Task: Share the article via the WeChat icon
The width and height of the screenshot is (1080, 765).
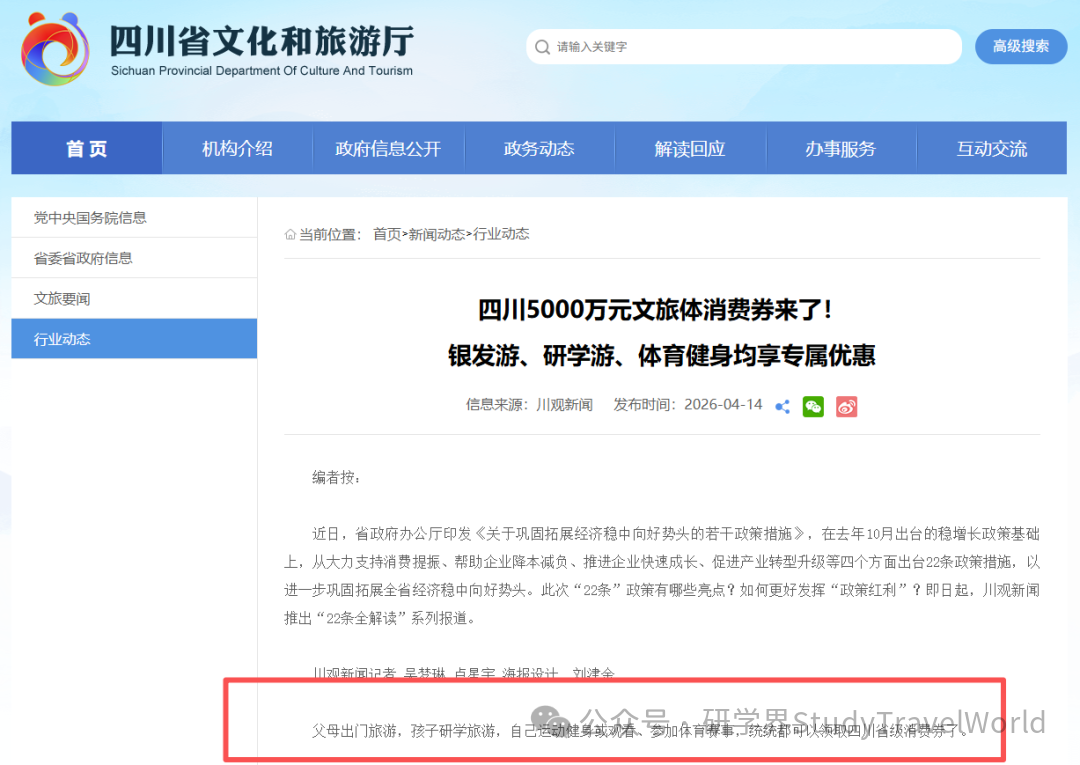Action: 813,406
